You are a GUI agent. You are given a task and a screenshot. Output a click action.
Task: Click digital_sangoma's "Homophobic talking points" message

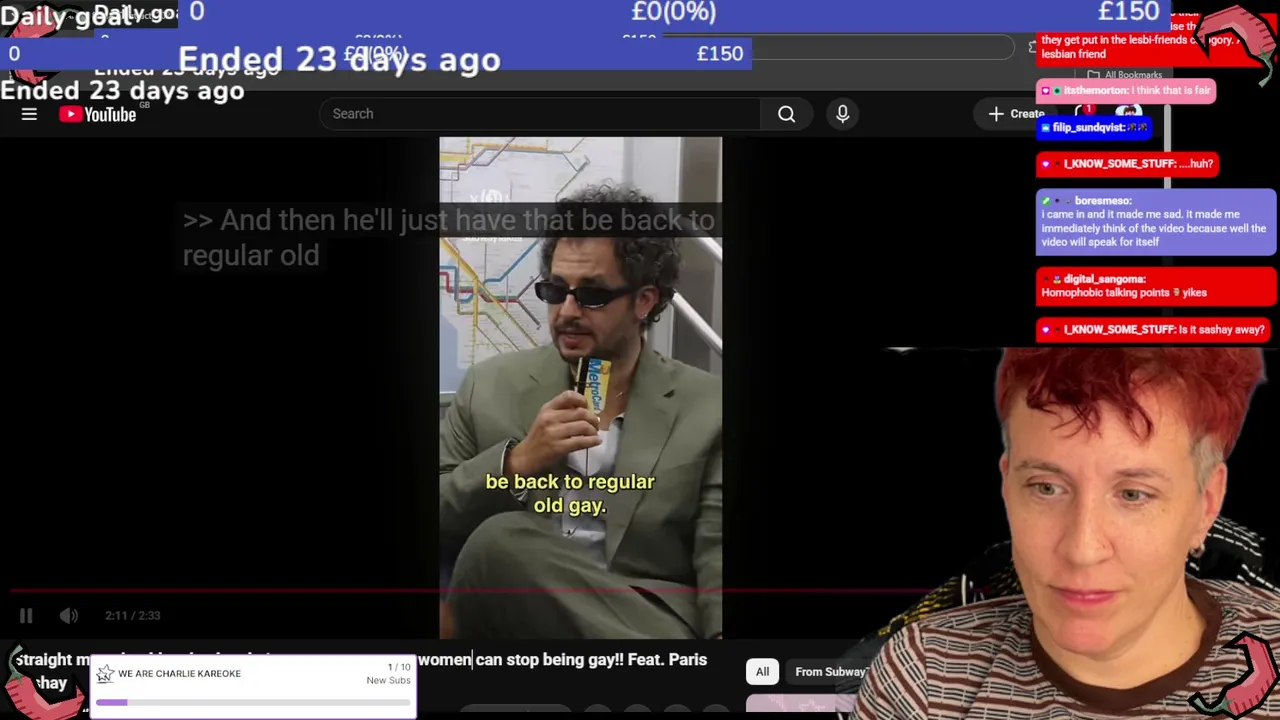(x=1156, y=286)
